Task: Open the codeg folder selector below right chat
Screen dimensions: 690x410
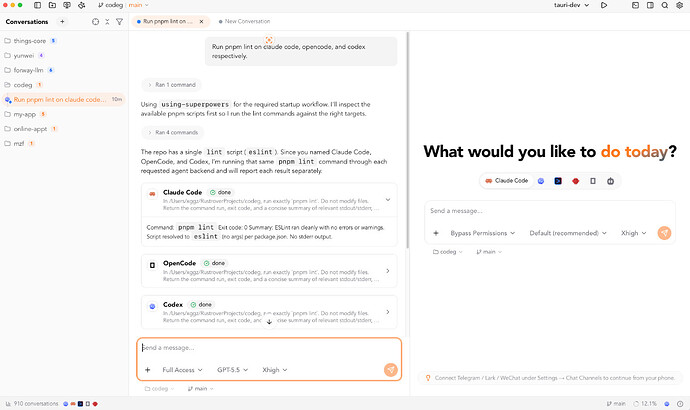Action: [448, 252]
